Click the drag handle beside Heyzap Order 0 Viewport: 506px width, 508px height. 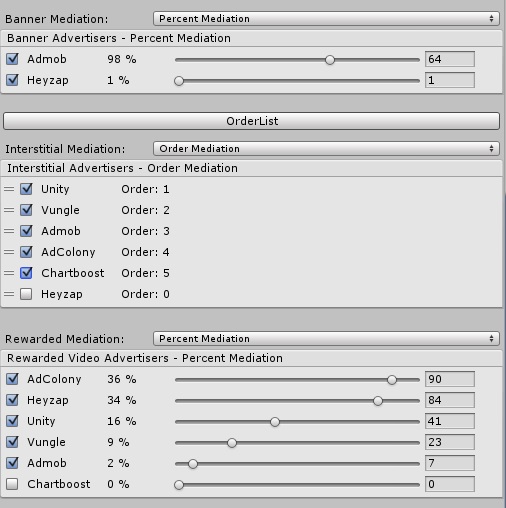tap(9, 294)
